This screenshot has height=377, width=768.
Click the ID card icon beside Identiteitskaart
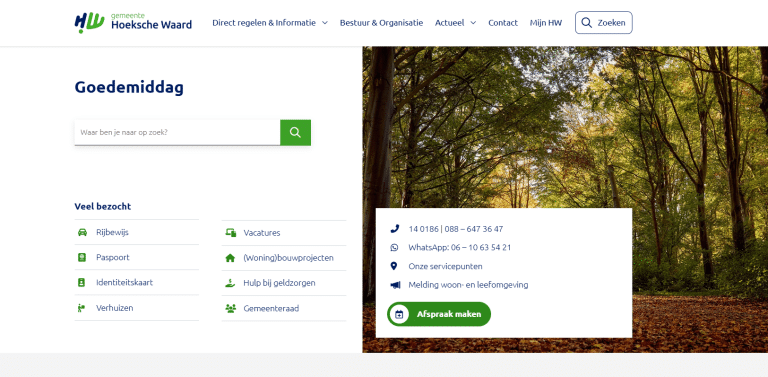(x=81, y=283)
